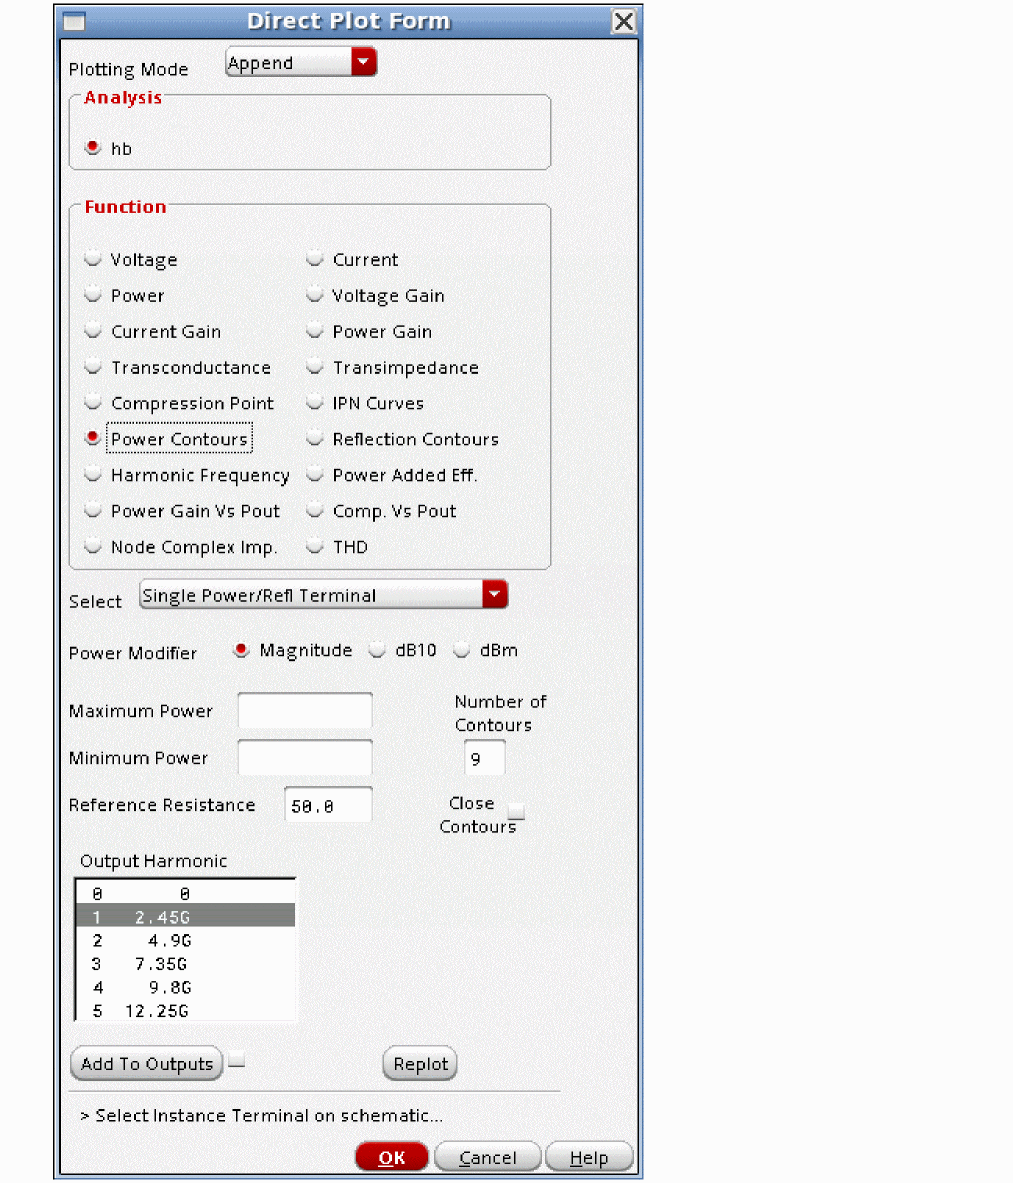Click the Number of Contours field
This screenshot has width=1013, height=1183.
click(484, 759)
